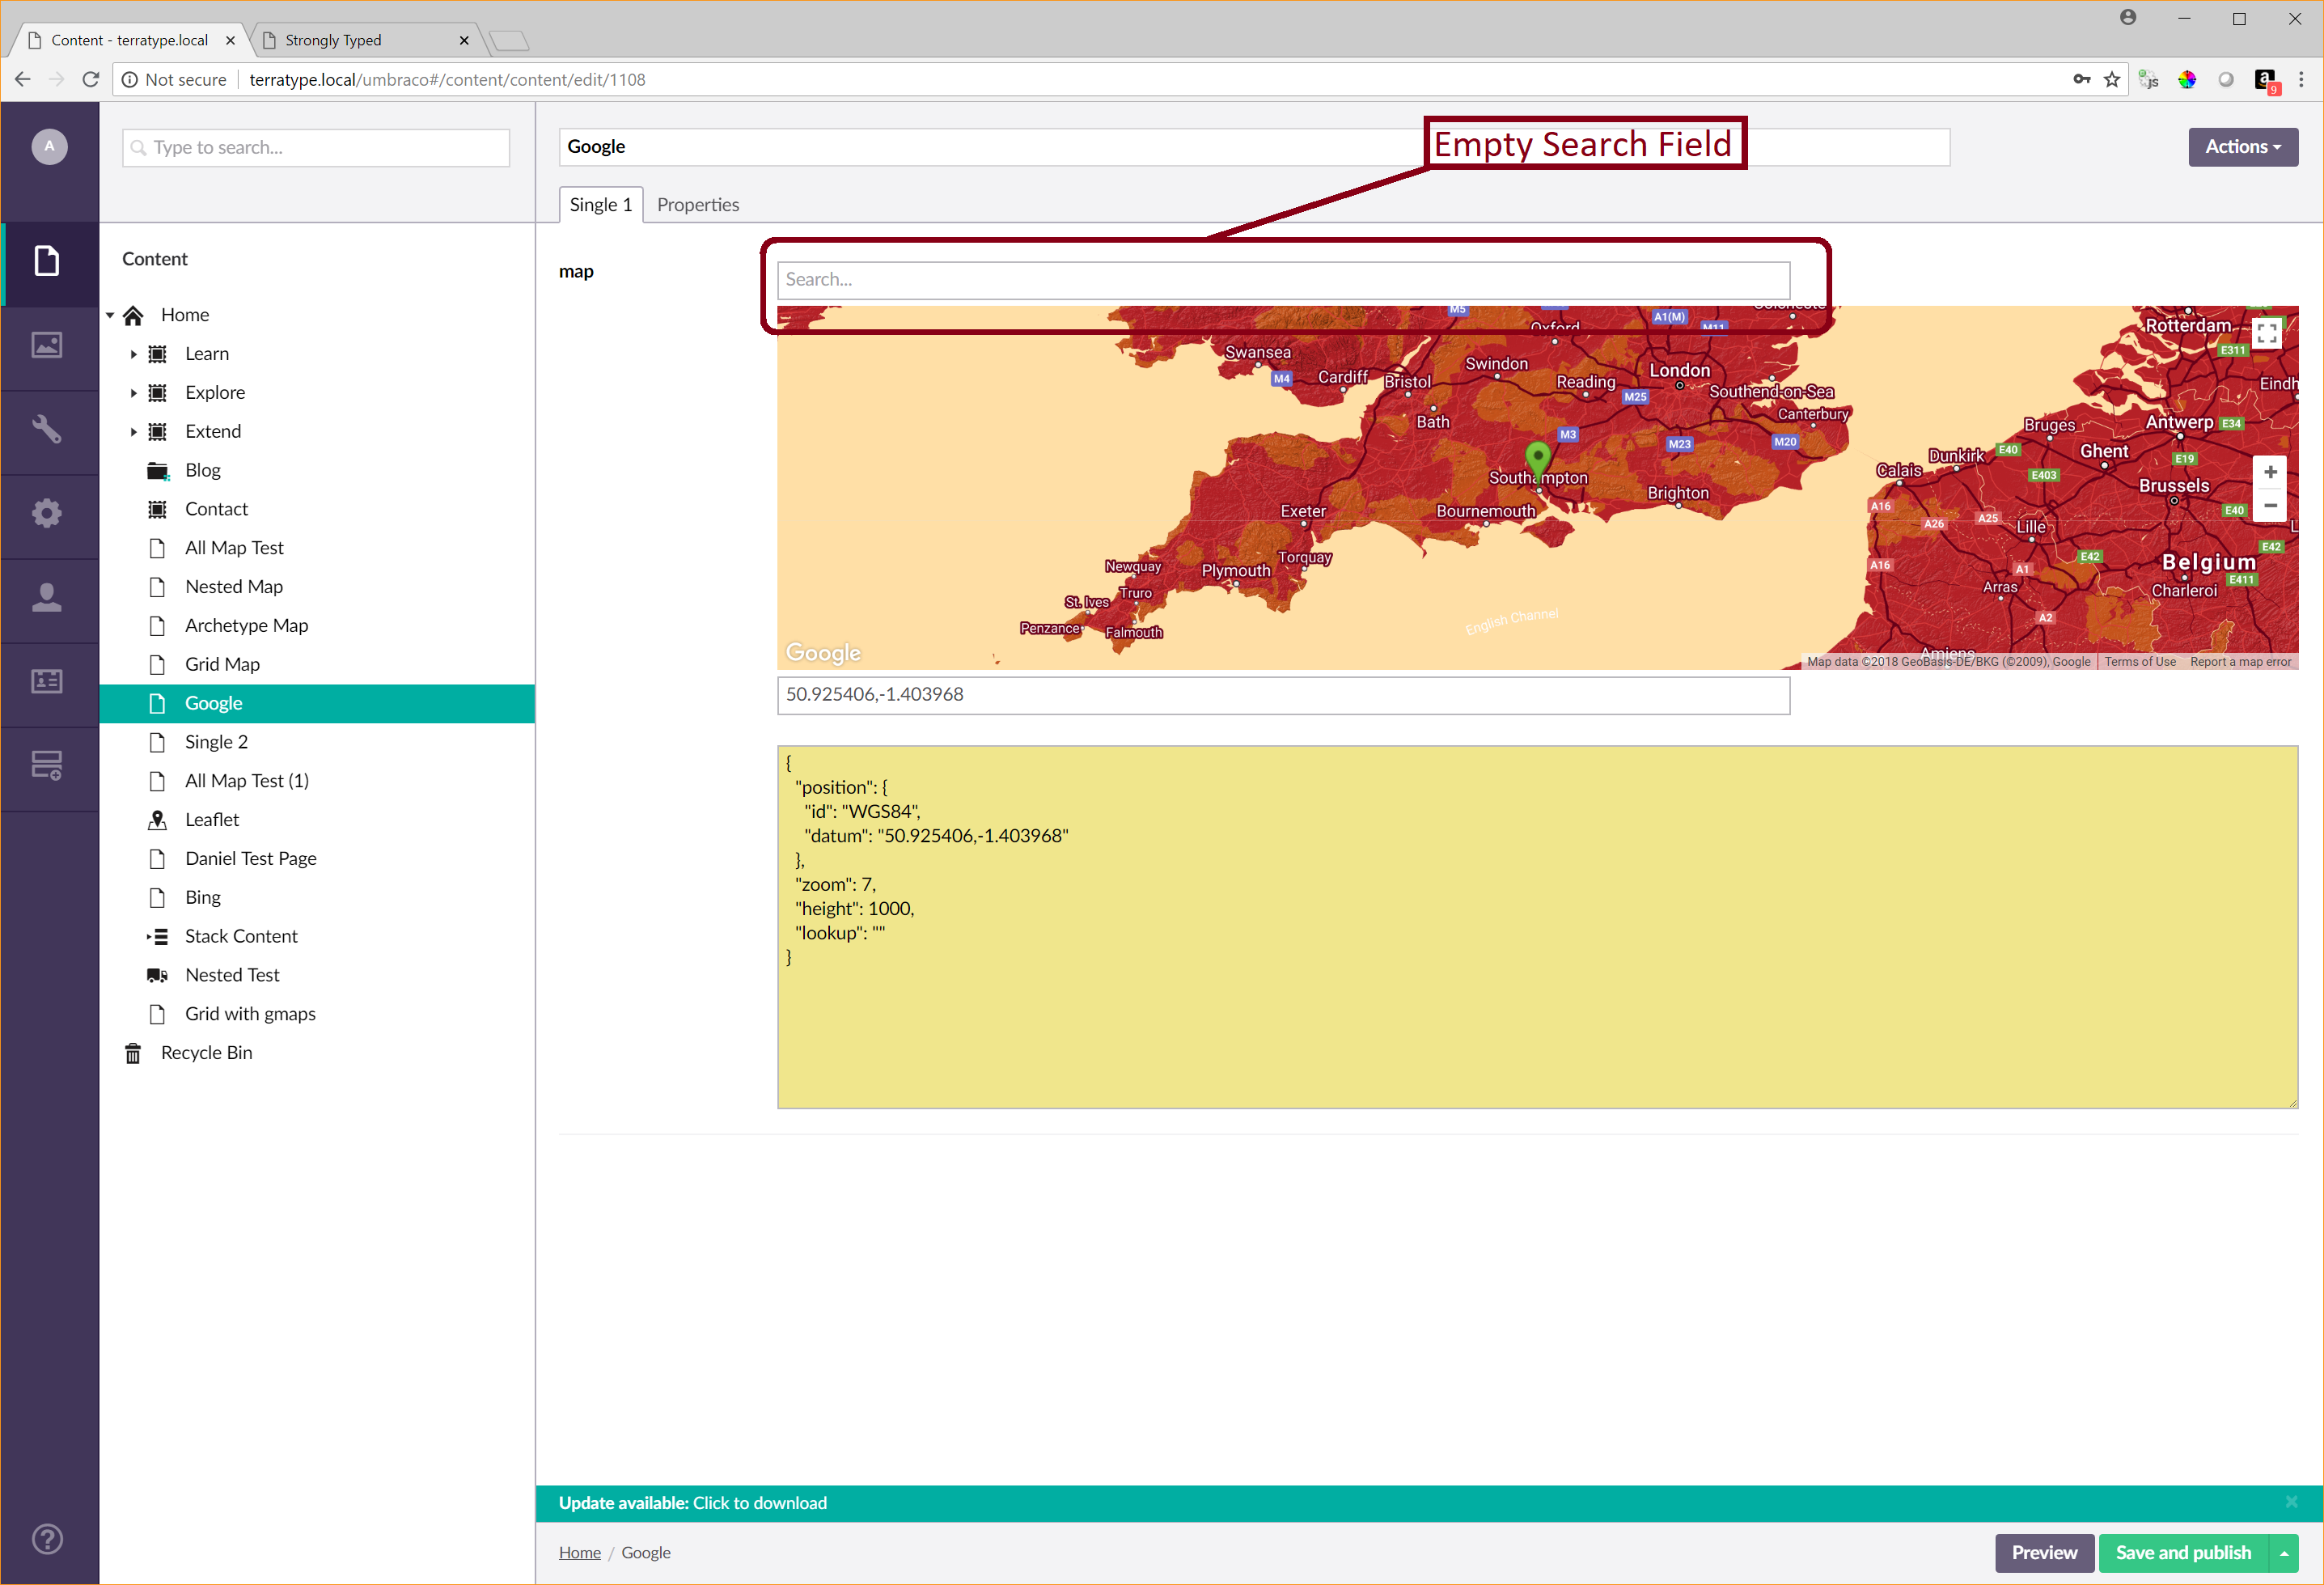The image size is (2324, 1585).
Task: View site info via Not secure icon
Action: pyautogui.click(x=130, y=79)
